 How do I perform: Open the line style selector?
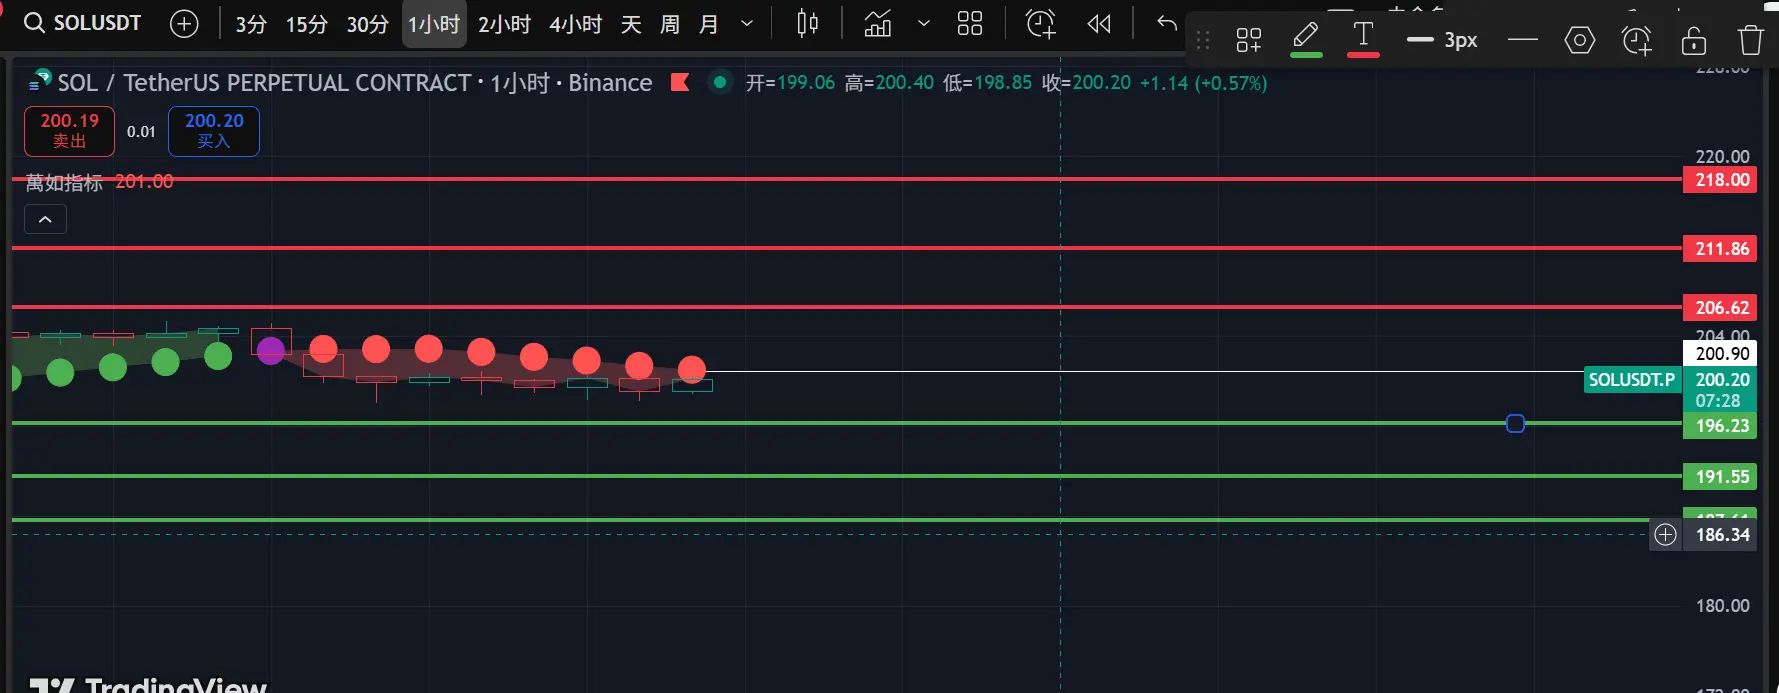[x=1522, y=40]
